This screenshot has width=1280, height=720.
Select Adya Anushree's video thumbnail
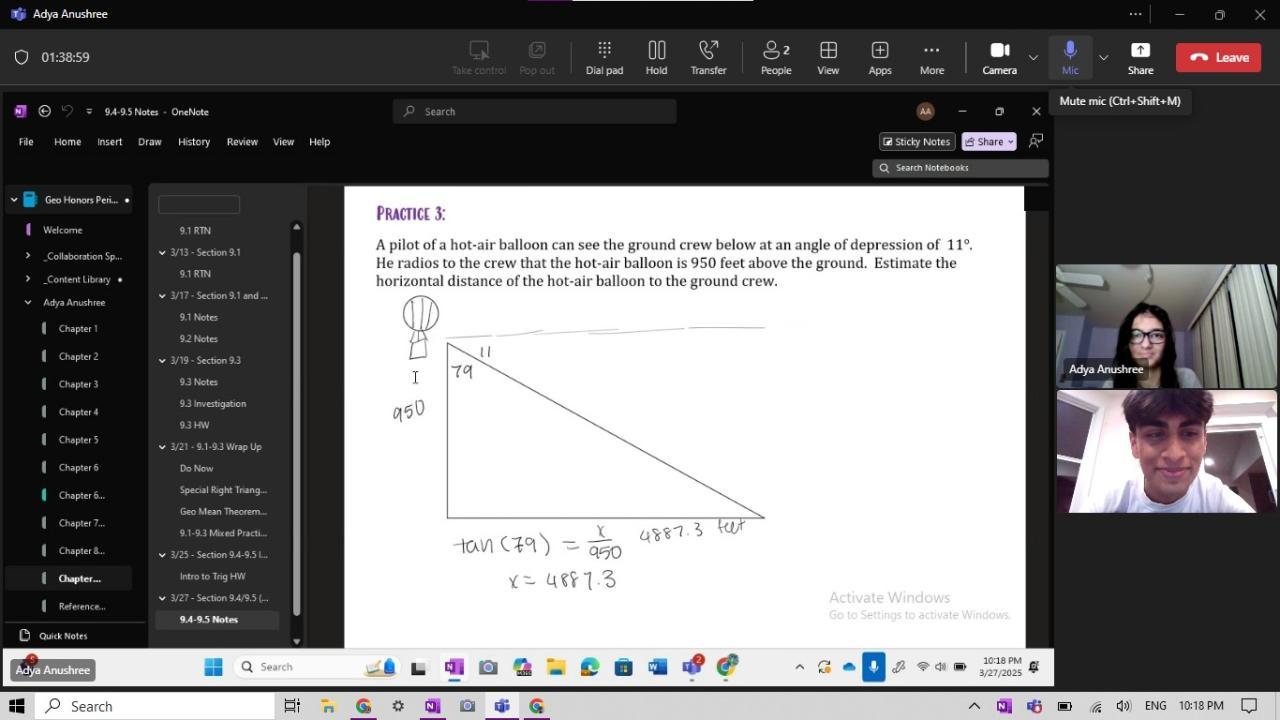1166,326
